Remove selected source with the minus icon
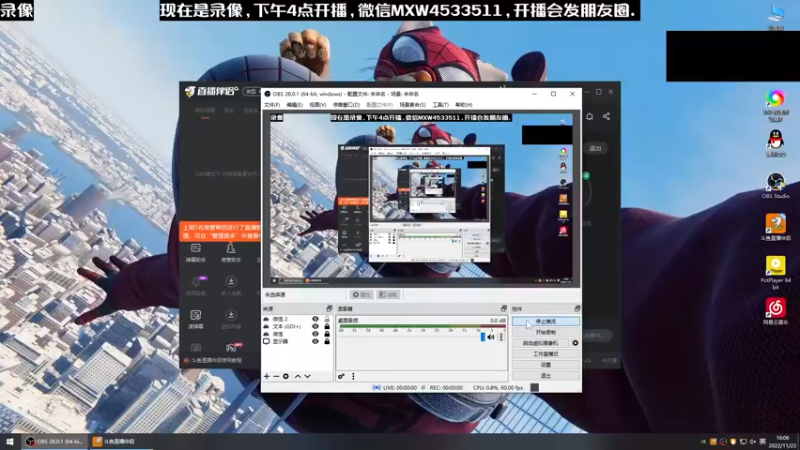Image resolution: width=800 pixels, height=450 pixels. (276, 377)
